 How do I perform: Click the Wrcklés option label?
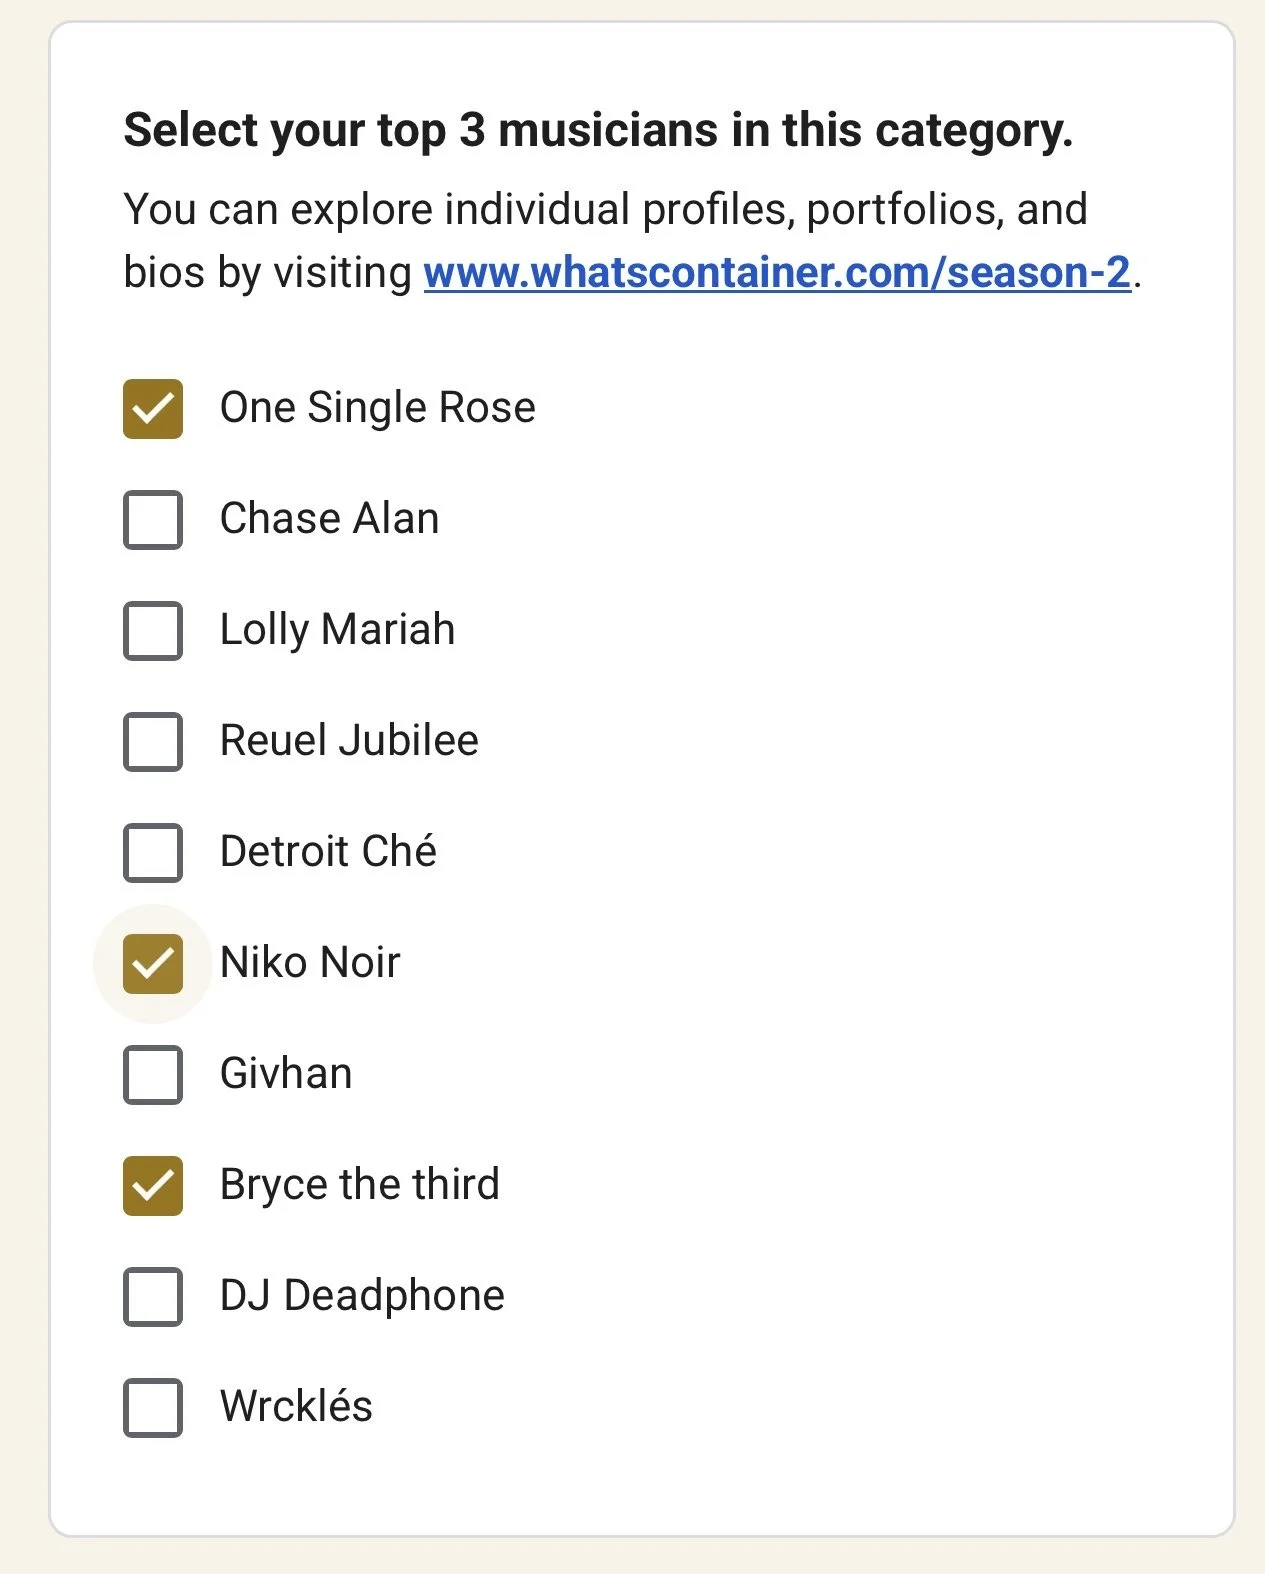[296, 1407]
